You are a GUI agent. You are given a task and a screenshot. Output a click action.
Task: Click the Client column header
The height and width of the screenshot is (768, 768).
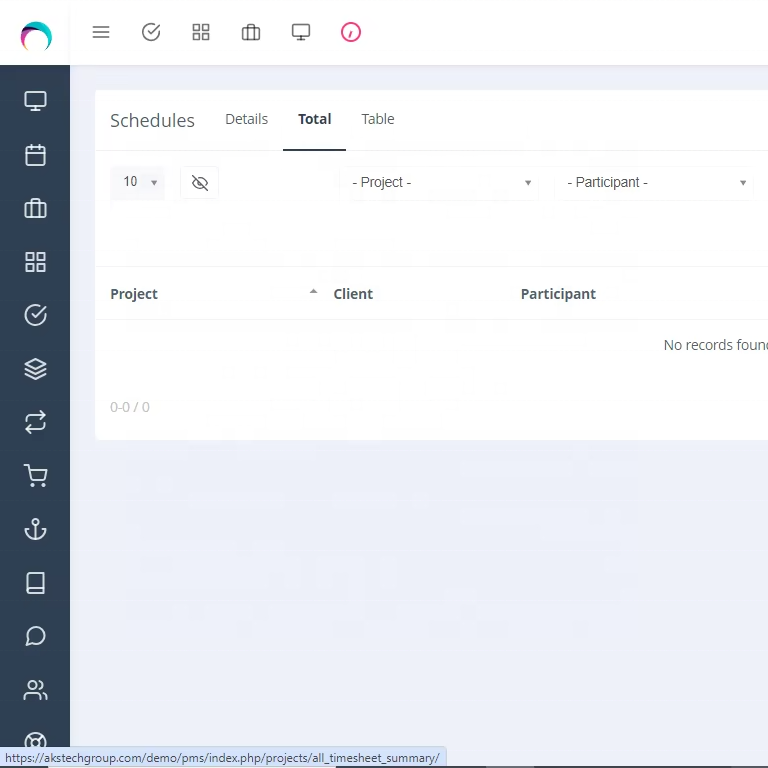coord(353,294)
